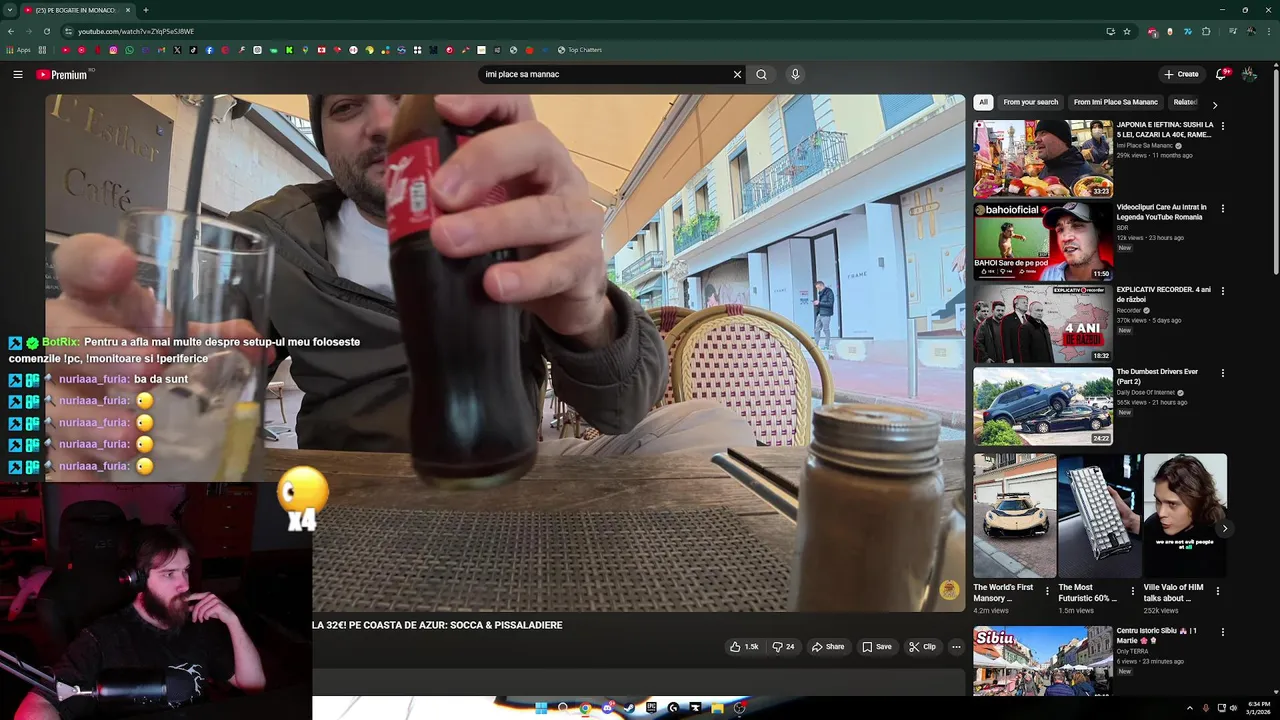Open options for Centru Istoric Sibiu video

point(1222,632)
